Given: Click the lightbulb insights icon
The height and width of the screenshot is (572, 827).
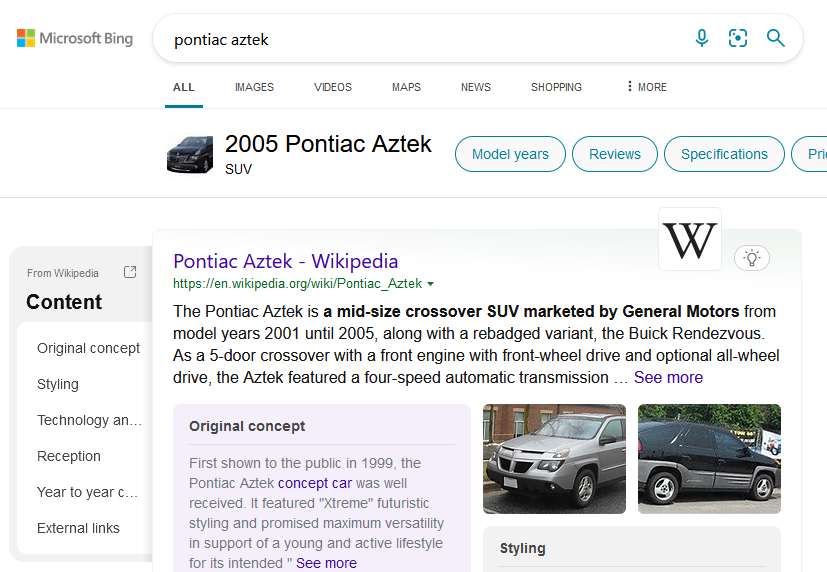Looking at the screenshot, I should (752, 258).
